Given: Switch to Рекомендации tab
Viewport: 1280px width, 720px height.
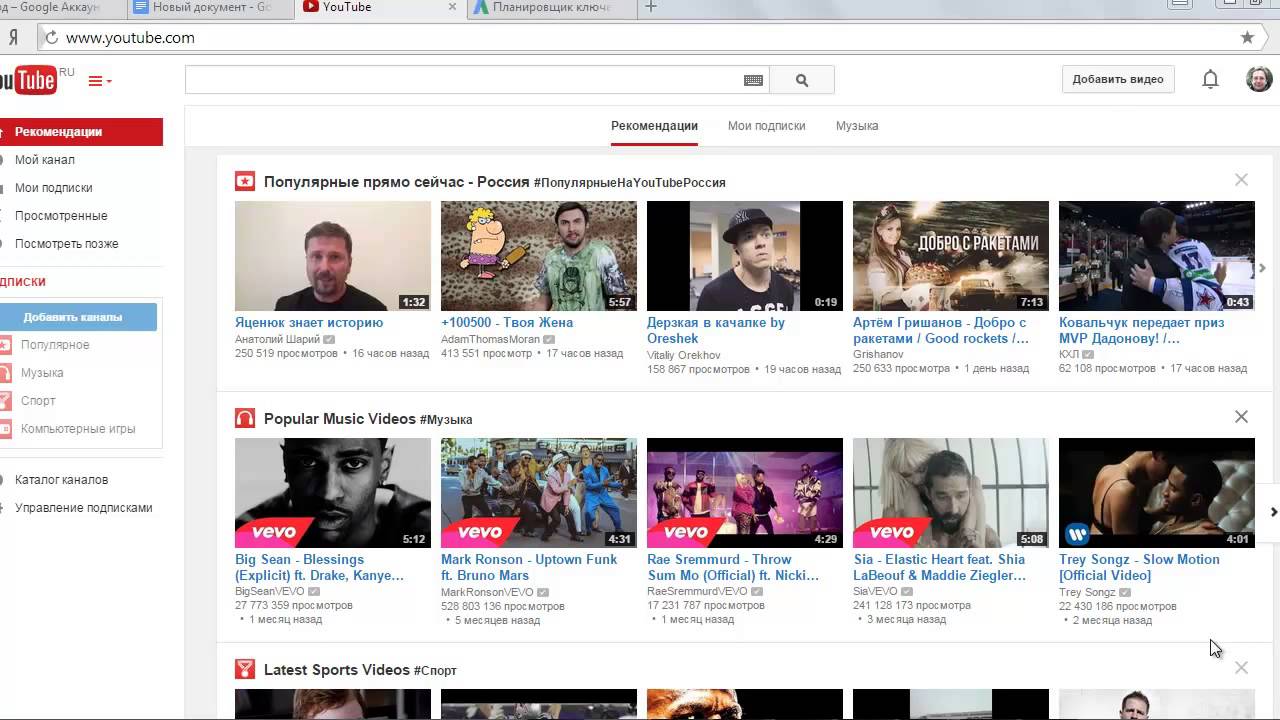Looking at the screenshot, I should pos(654,126).
